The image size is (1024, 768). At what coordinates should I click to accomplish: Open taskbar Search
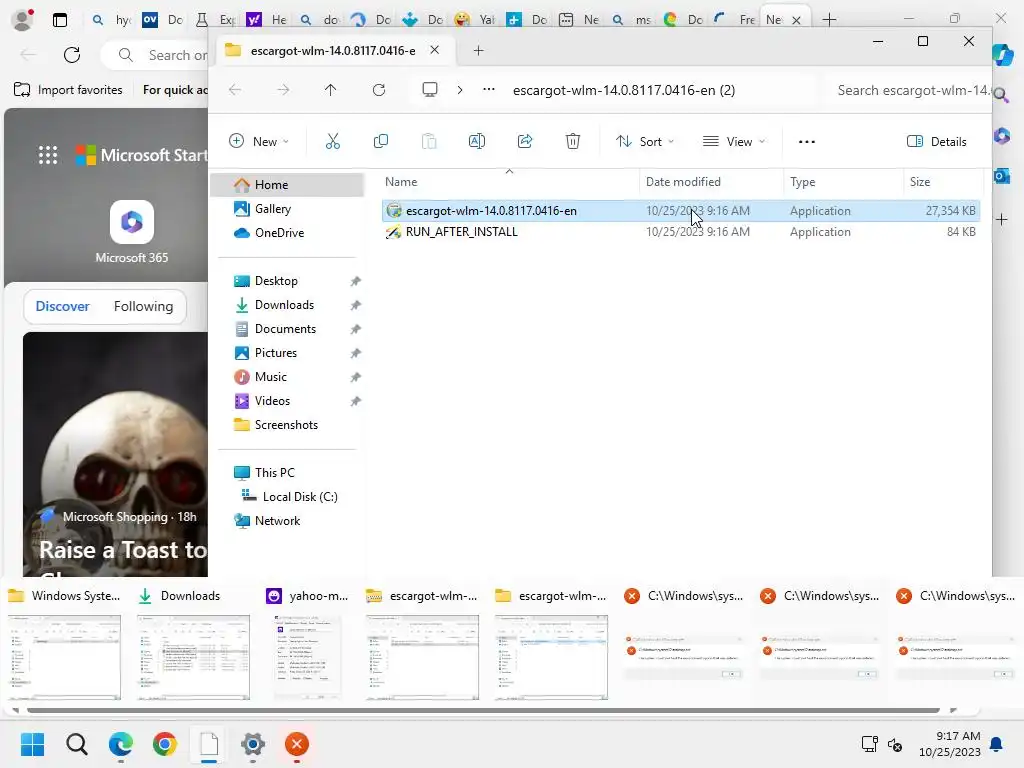[76, 744]
